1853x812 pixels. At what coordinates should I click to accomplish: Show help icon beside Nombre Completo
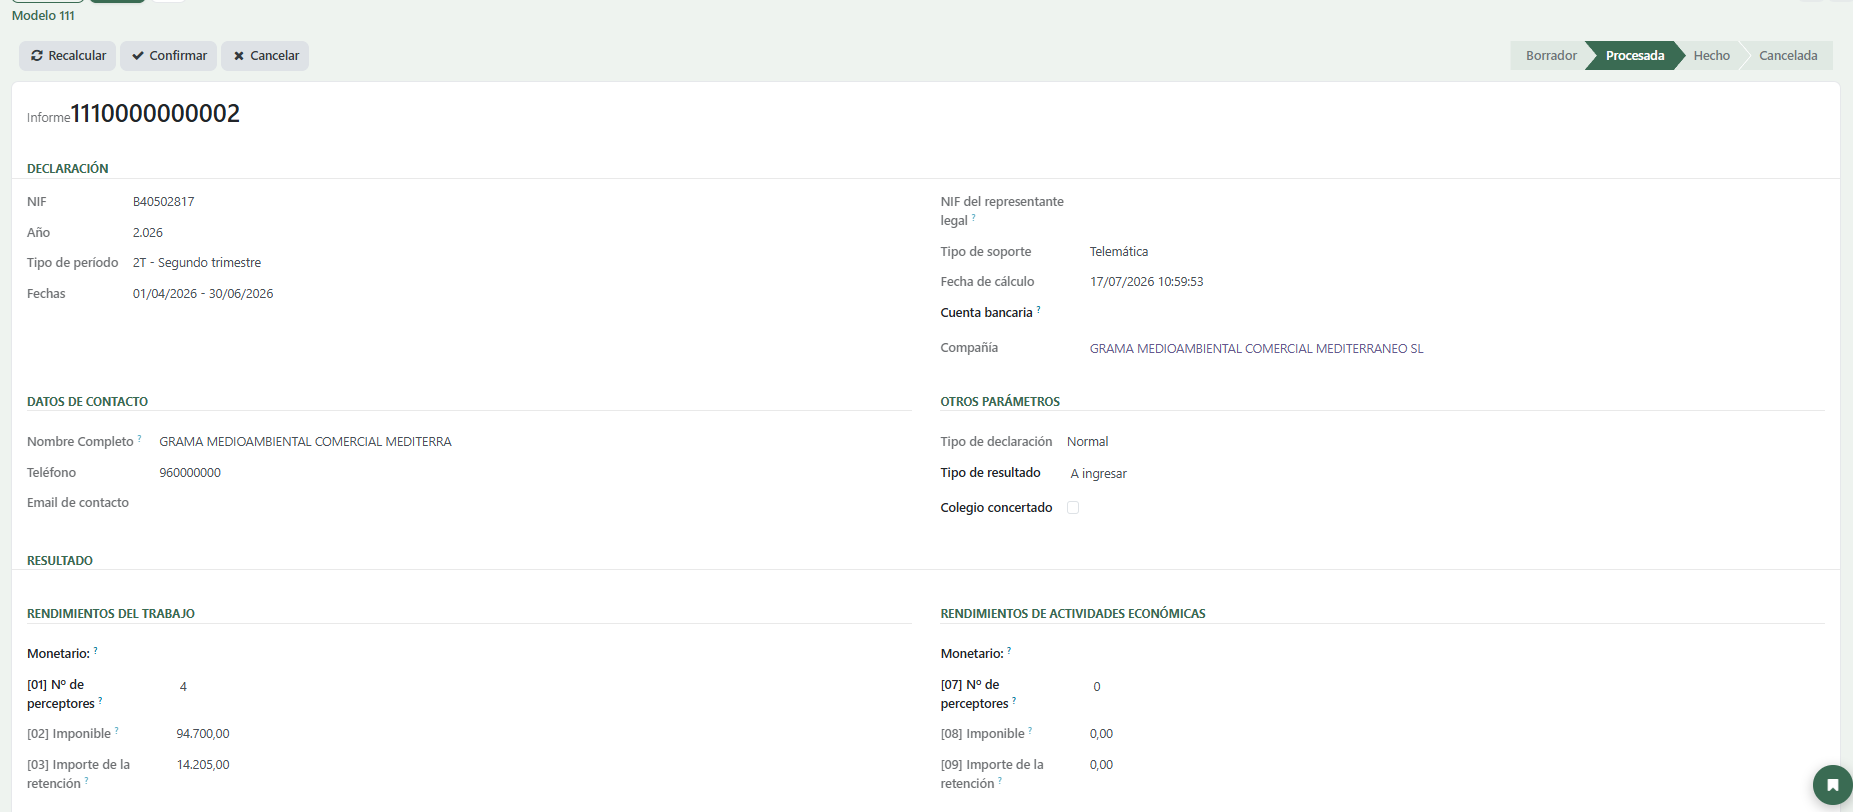tap(139, 438)
